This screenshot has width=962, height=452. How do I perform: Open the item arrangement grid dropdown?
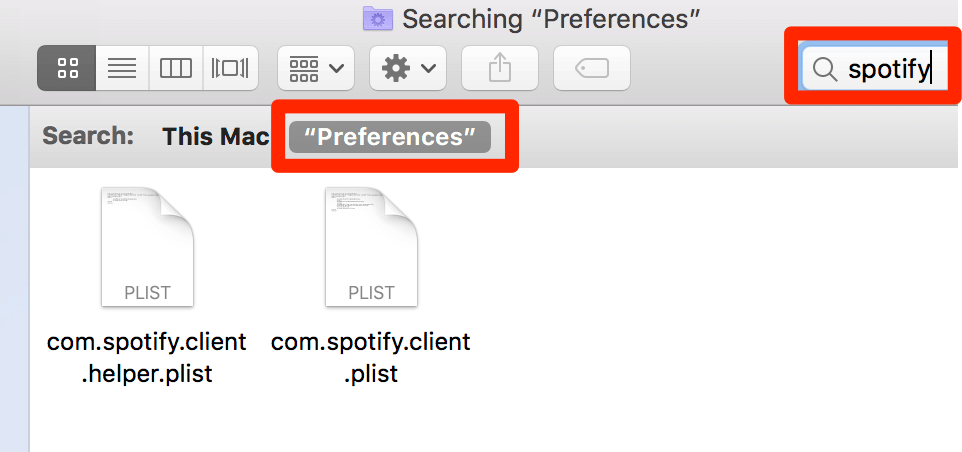pos(316,68)
